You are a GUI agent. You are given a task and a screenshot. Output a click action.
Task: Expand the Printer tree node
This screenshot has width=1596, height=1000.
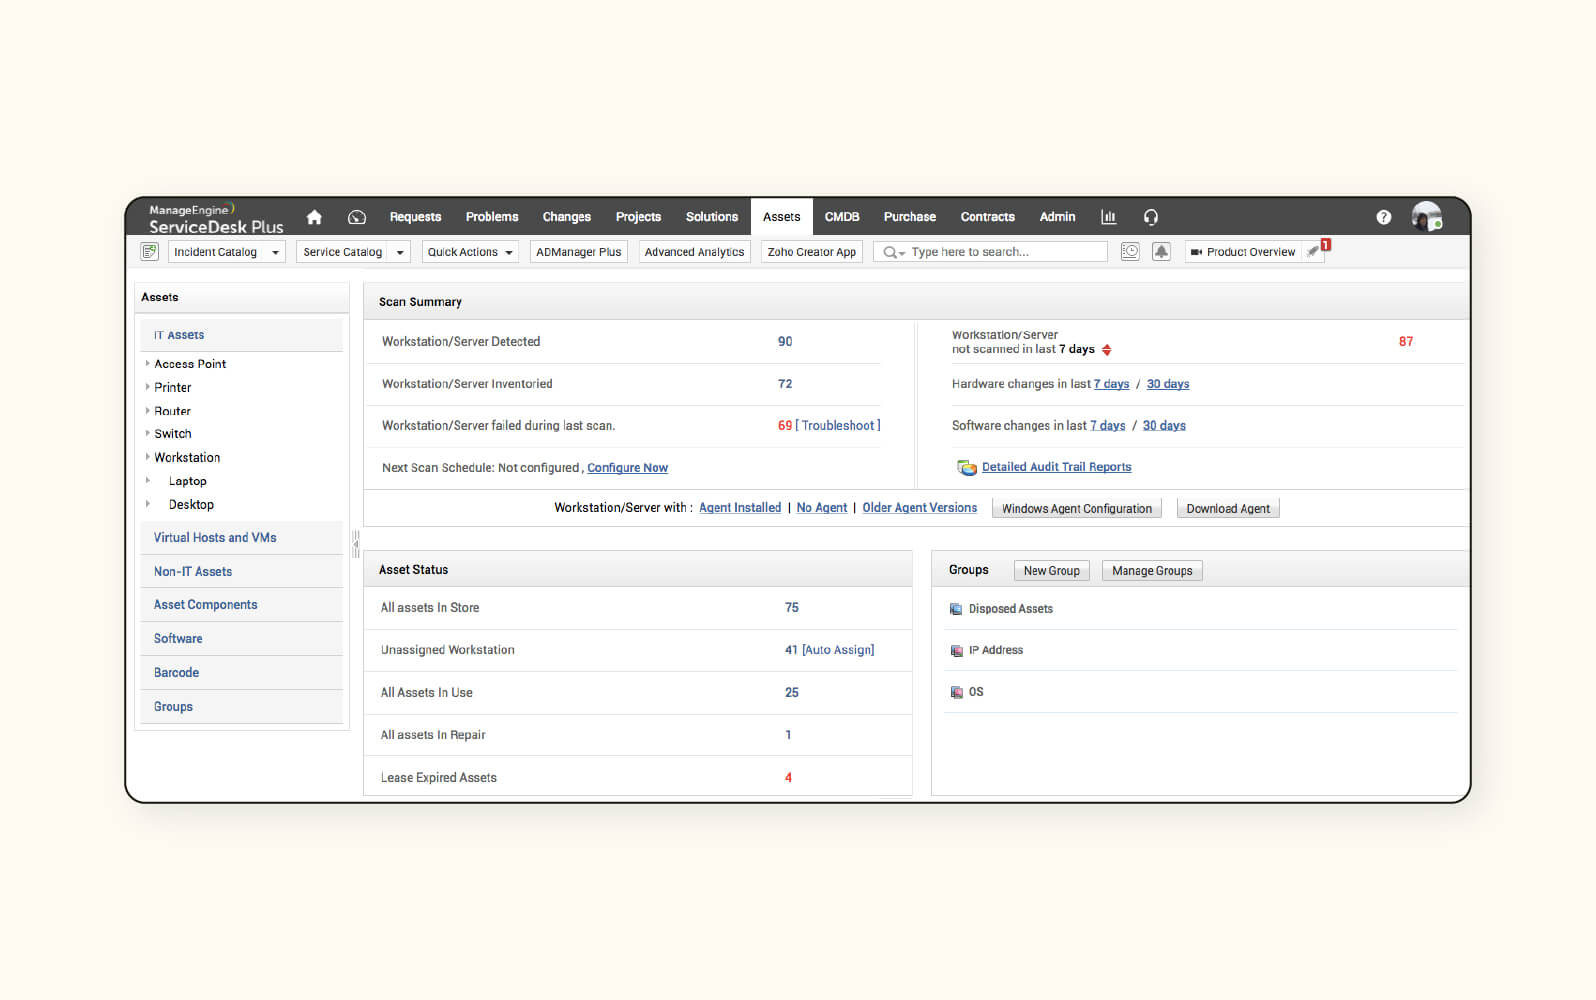click(x=147, y=387)
